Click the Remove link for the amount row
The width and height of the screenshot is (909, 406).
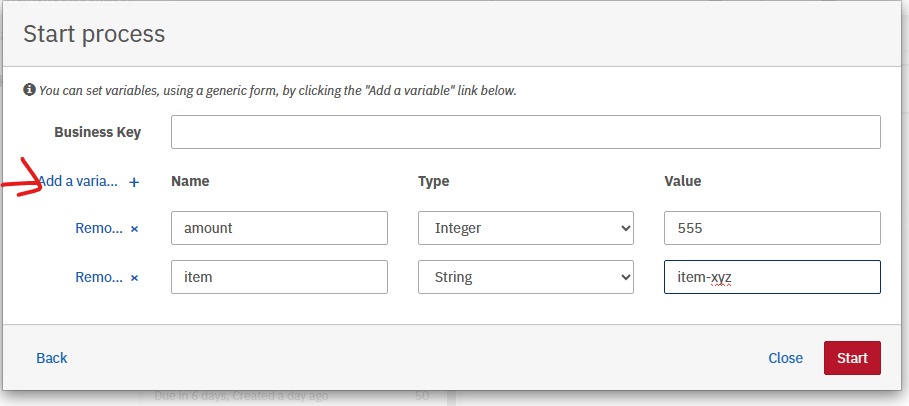[x=99, y=228]
